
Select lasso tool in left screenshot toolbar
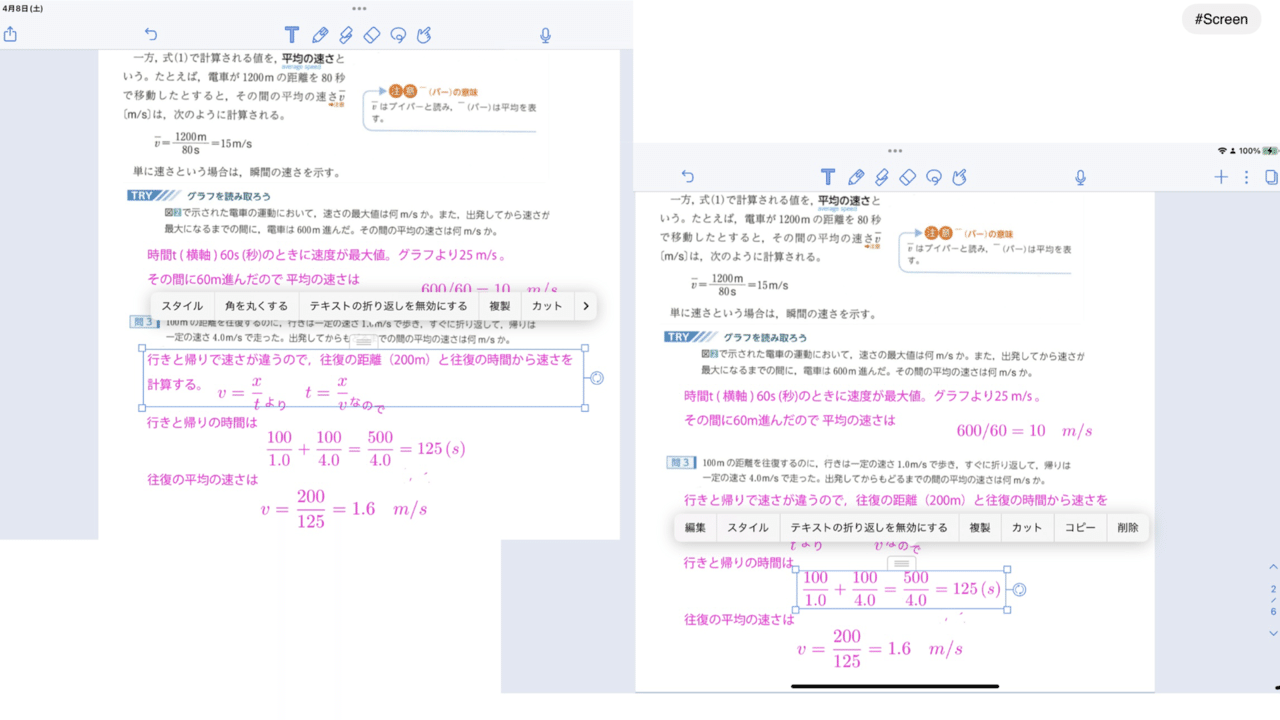398,35
